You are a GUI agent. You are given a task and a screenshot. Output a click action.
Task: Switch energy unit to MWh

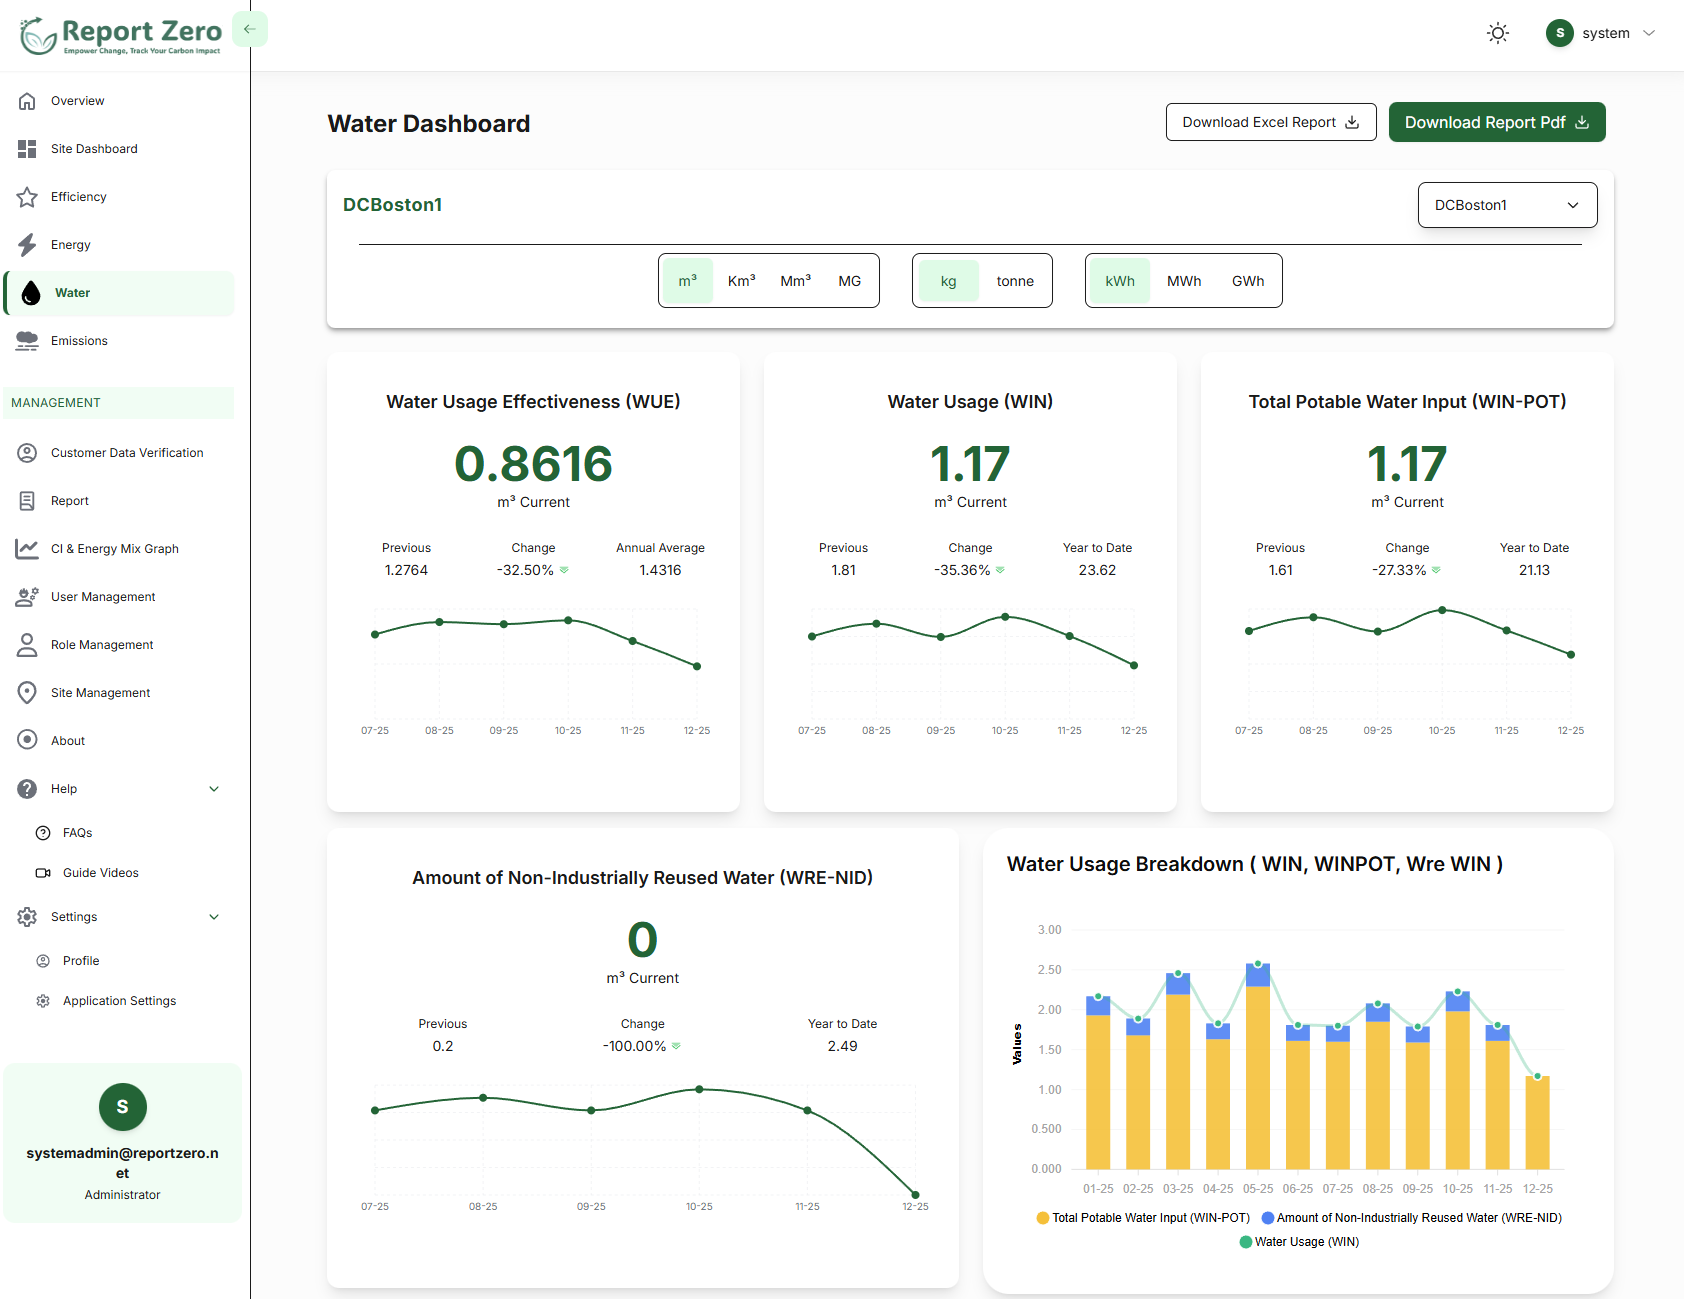click(x=1184, y=281)
